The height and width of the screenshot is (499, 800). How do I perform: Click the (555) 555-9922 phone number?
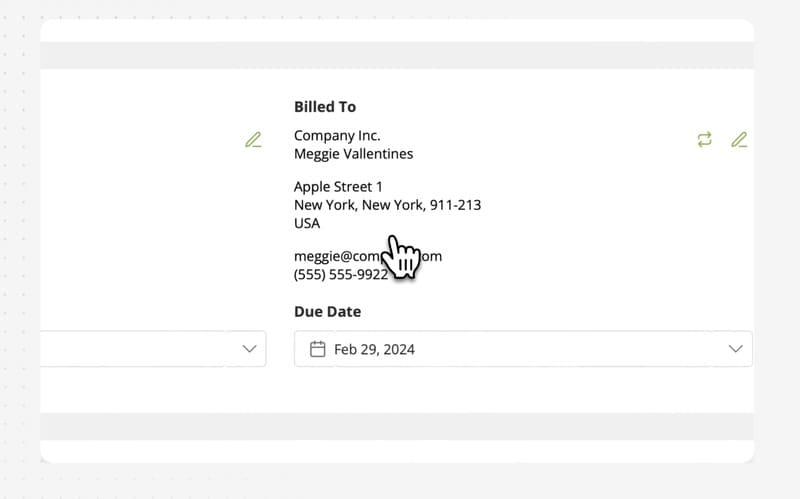coord(340,274)
